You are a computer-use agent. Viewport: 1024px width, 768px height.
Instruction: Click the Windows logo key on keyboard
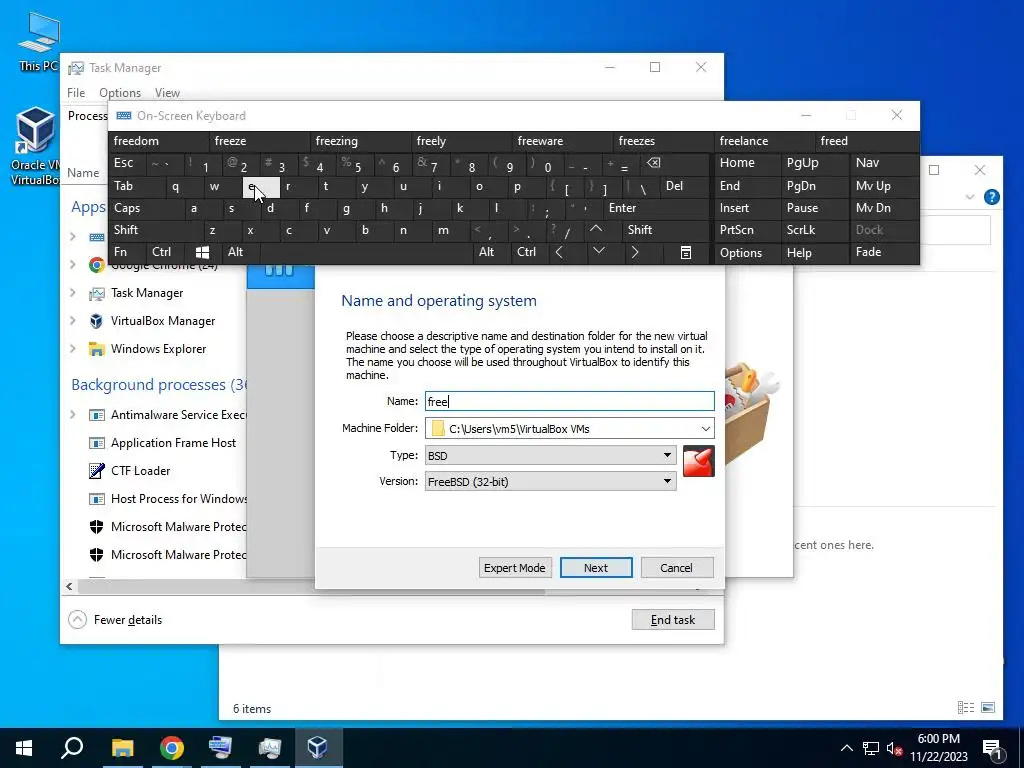(x=202, y=253)
